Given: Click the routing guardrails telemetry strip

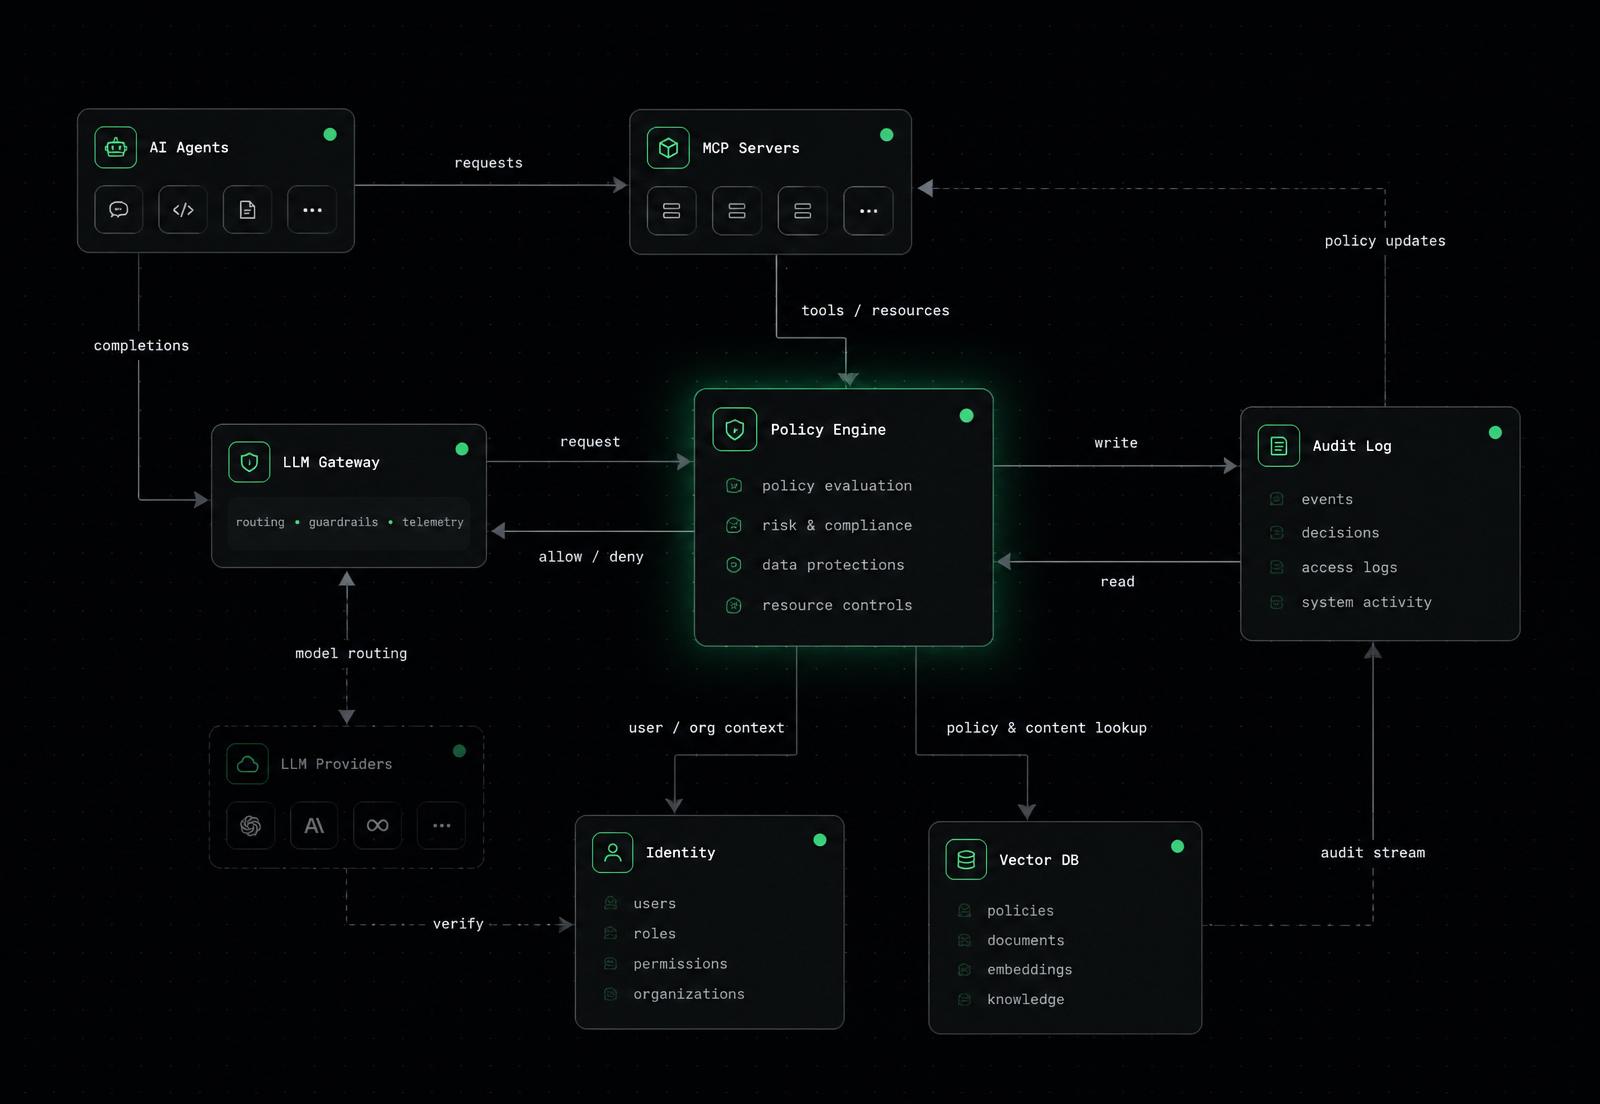Looking at the screenshot, I should point(349,523).
